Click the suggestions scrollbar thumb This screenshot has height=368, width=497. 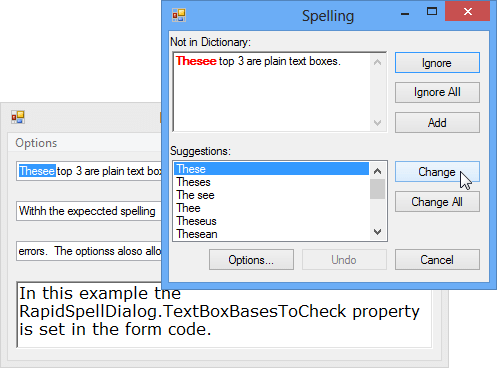click(377, 189)
